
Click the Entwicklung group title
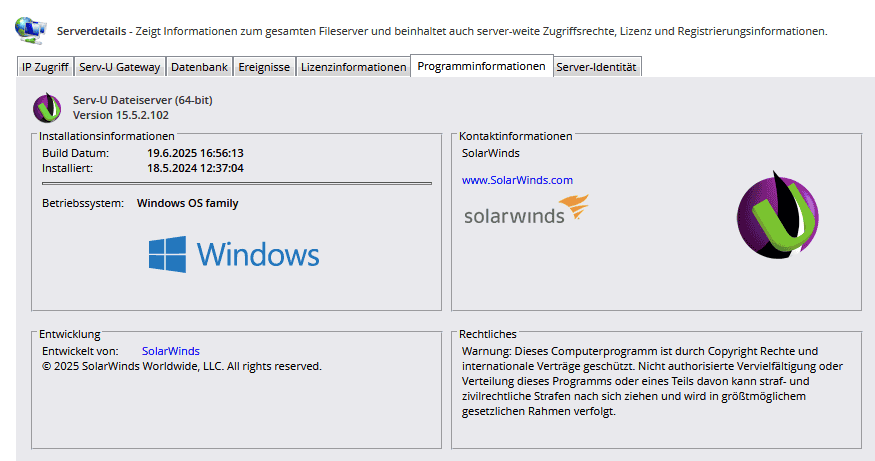(x=70, y=334)
